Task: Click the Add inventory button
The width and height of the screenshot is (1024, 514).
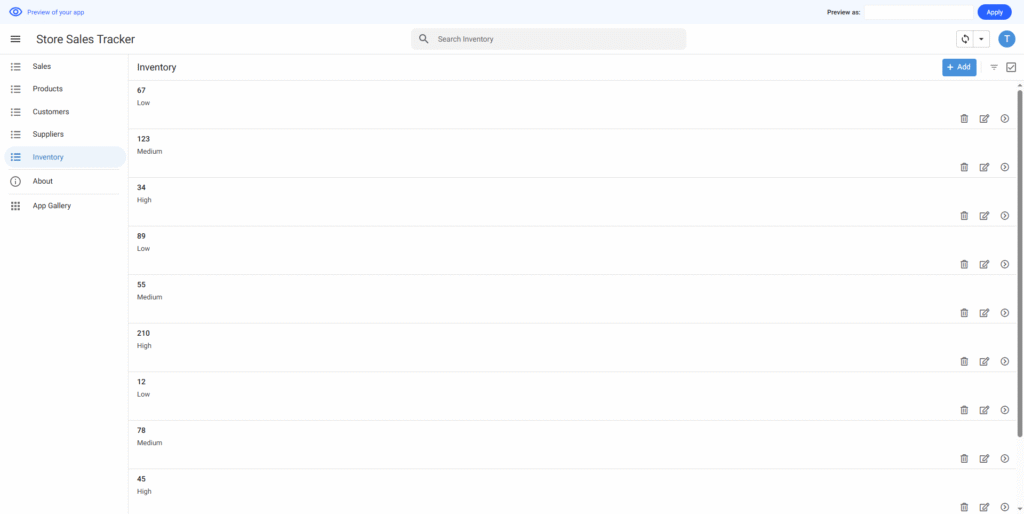Action: [958, 67]
